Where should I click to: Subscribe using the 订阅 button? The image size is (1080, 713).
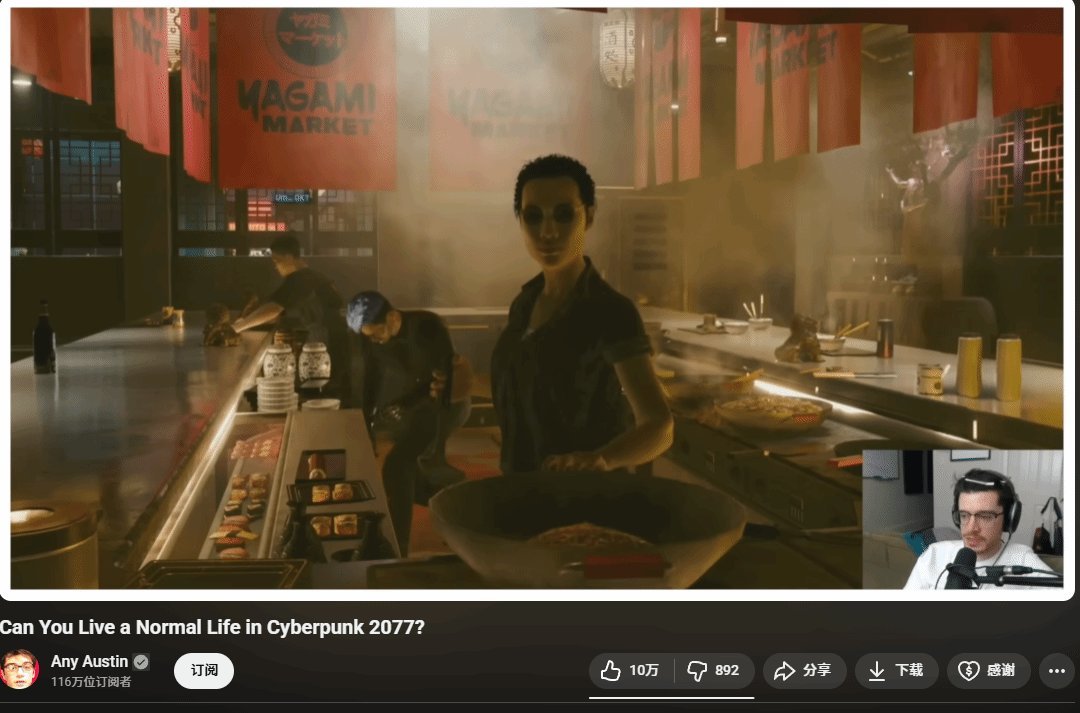tap(204, 670)
